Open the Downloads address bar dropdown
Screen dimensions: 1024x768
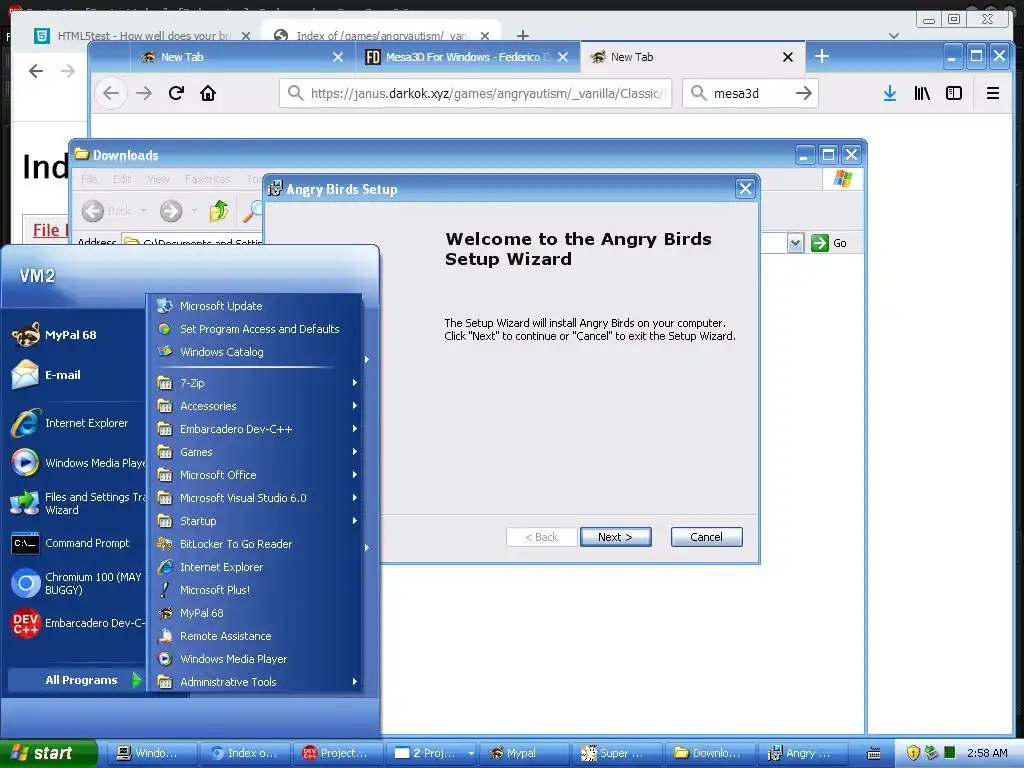795,243
